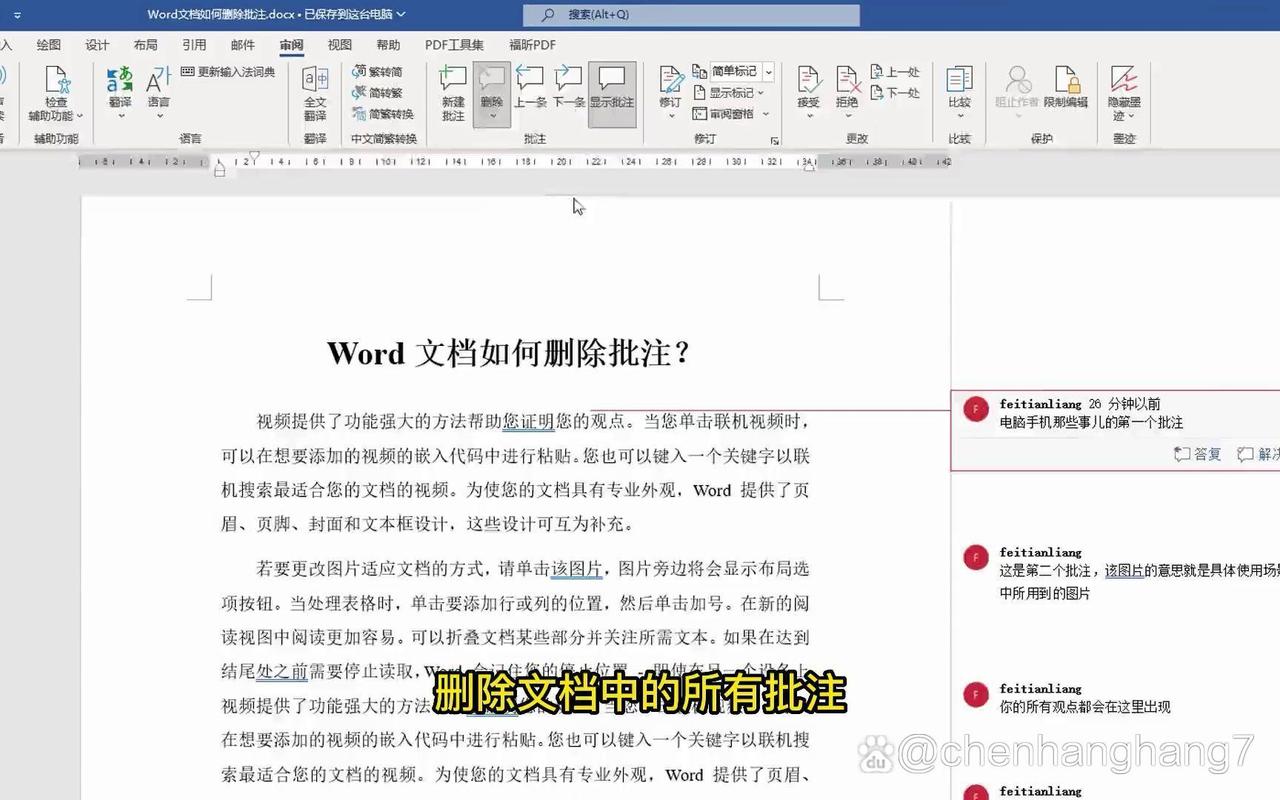Switch to the 视图 tab
The height and width of the screenshot is (800, 1280).
(x=340, y=45)
